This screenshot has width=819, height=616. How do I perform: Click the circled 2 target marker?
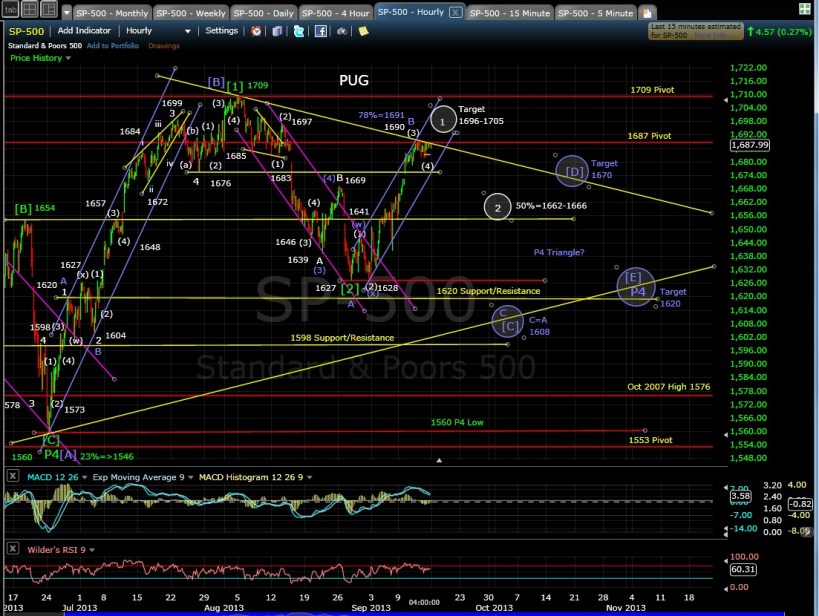(497, 207)
